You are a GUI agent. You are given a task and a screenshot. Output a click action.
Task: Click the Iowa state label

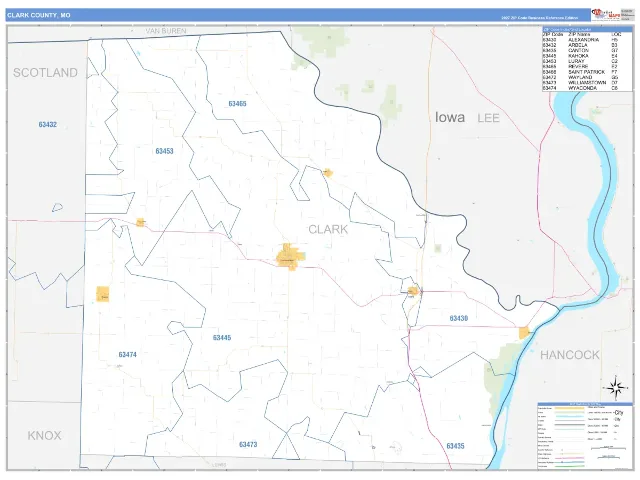click(x=450, y=117)
